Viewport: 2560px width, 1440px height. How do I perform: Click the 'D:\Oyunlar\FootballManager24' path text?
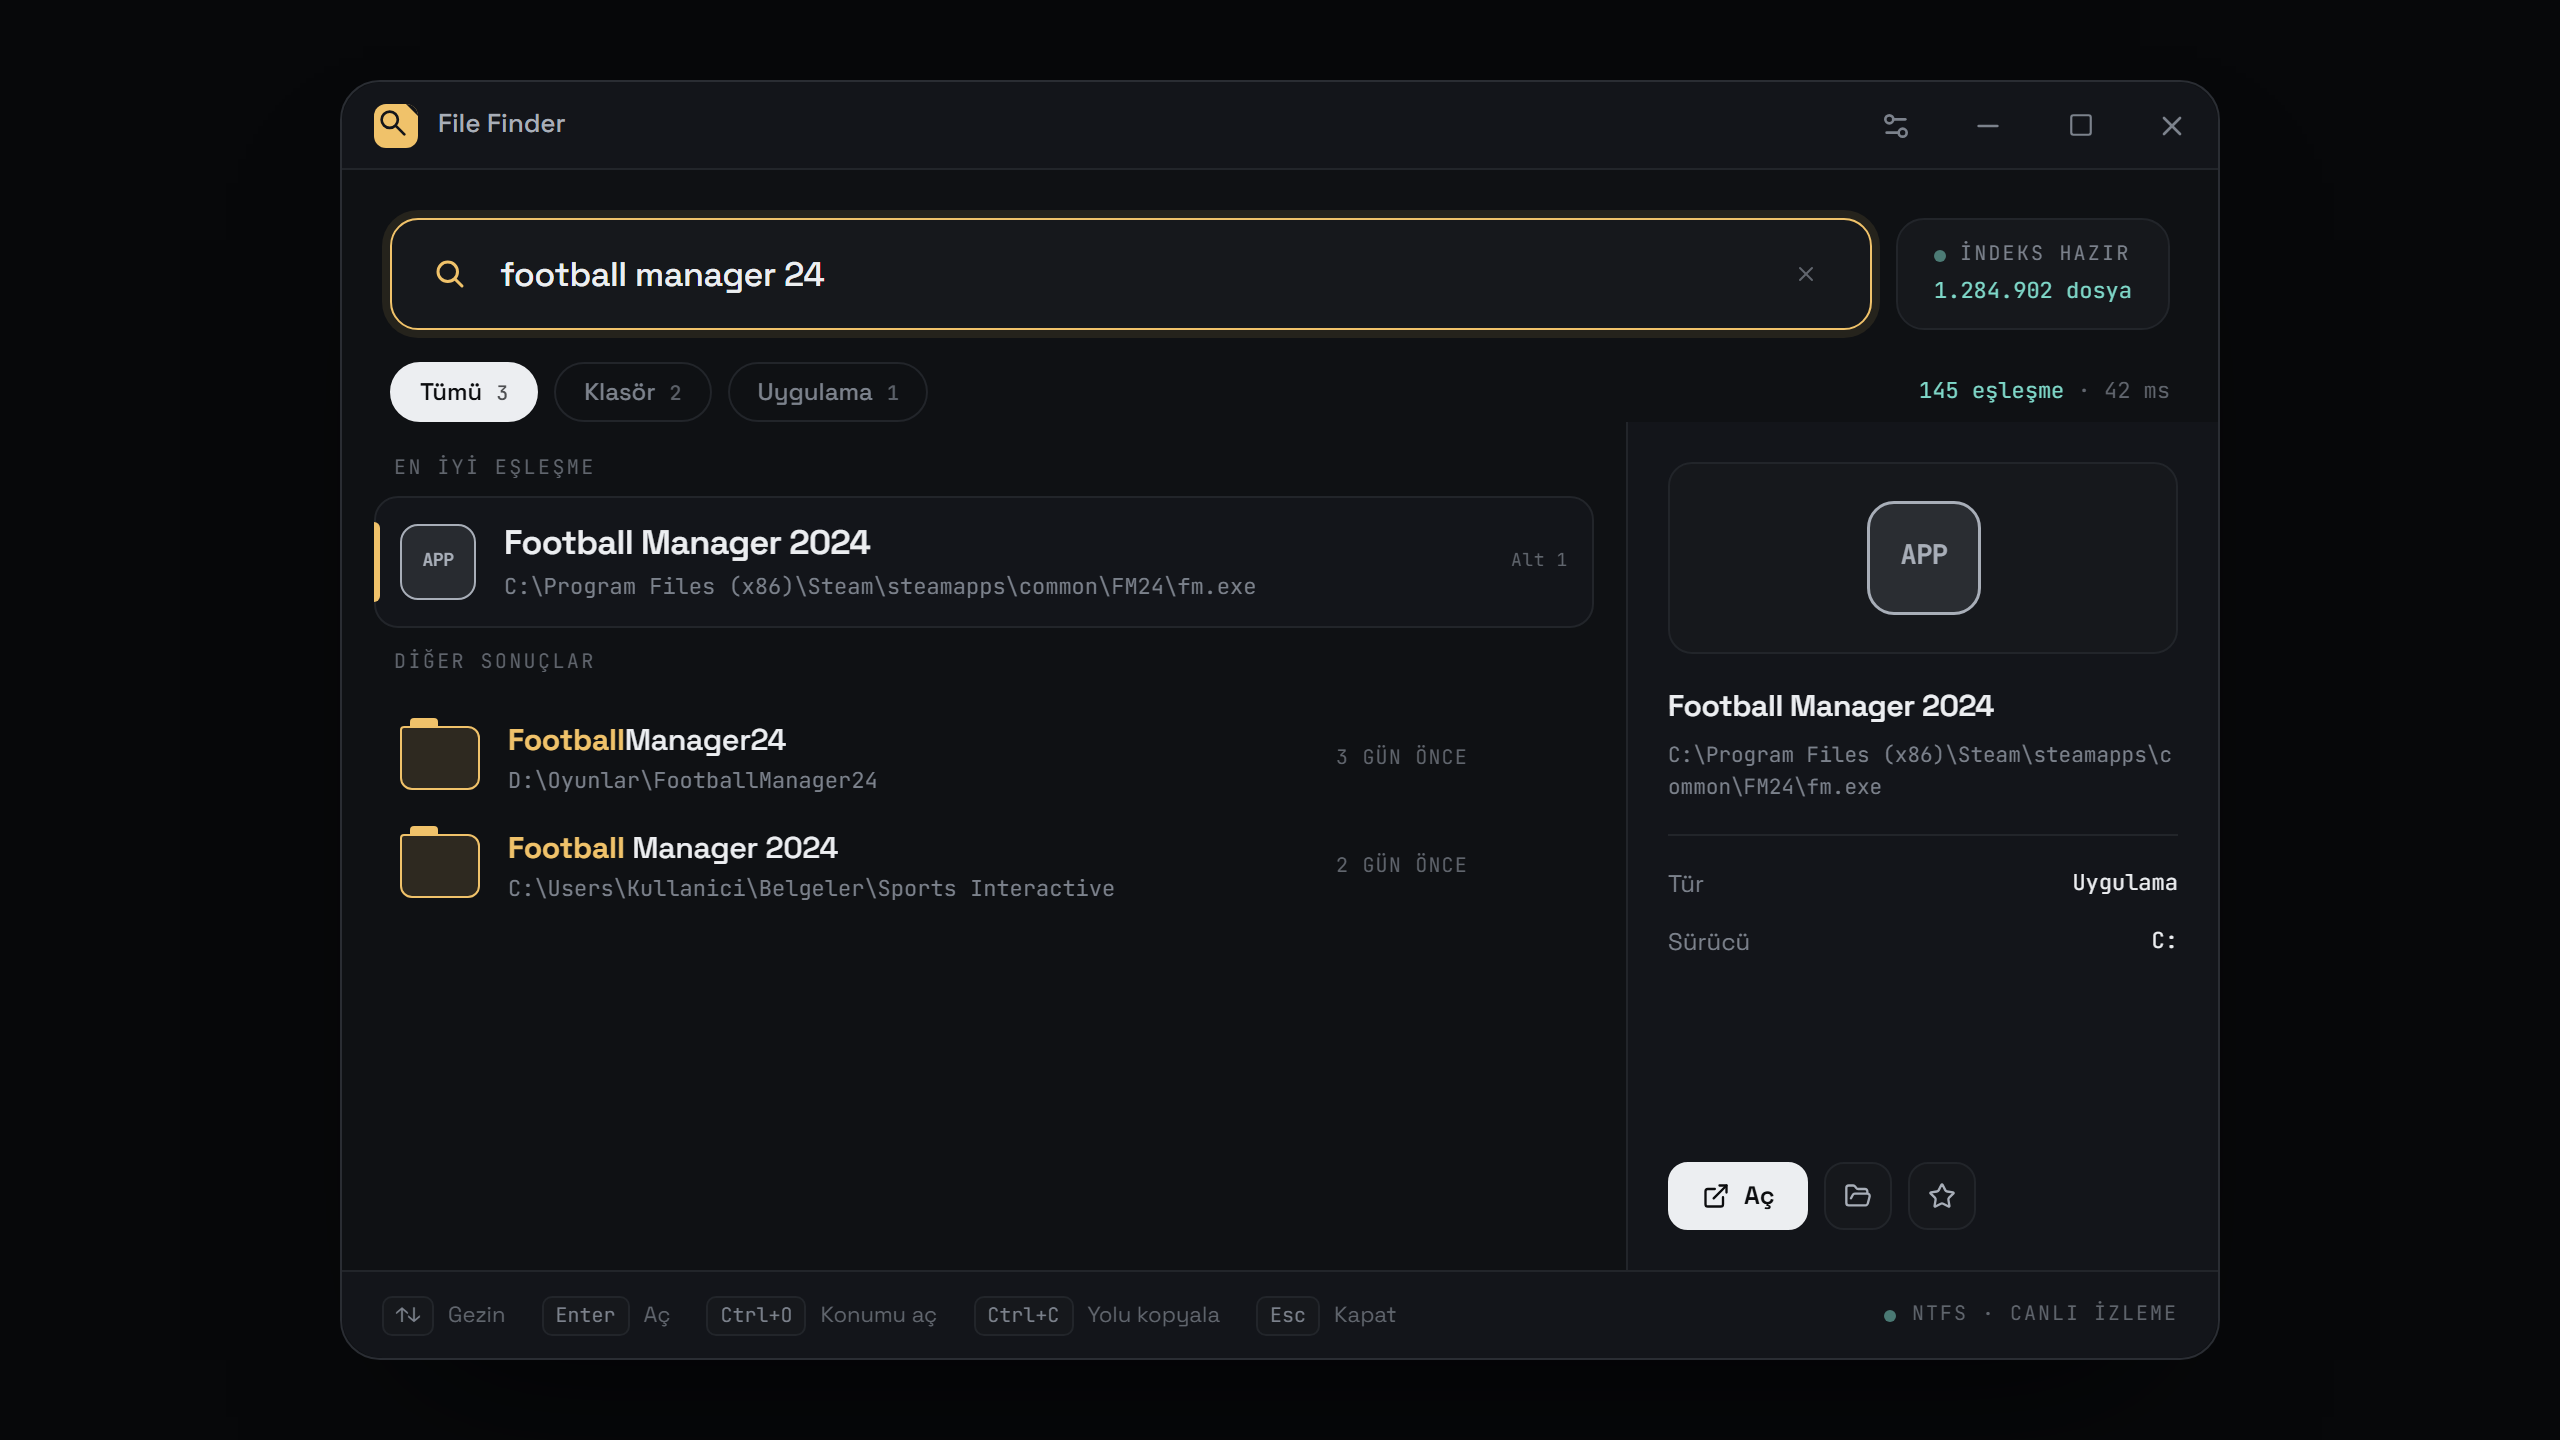693,781
